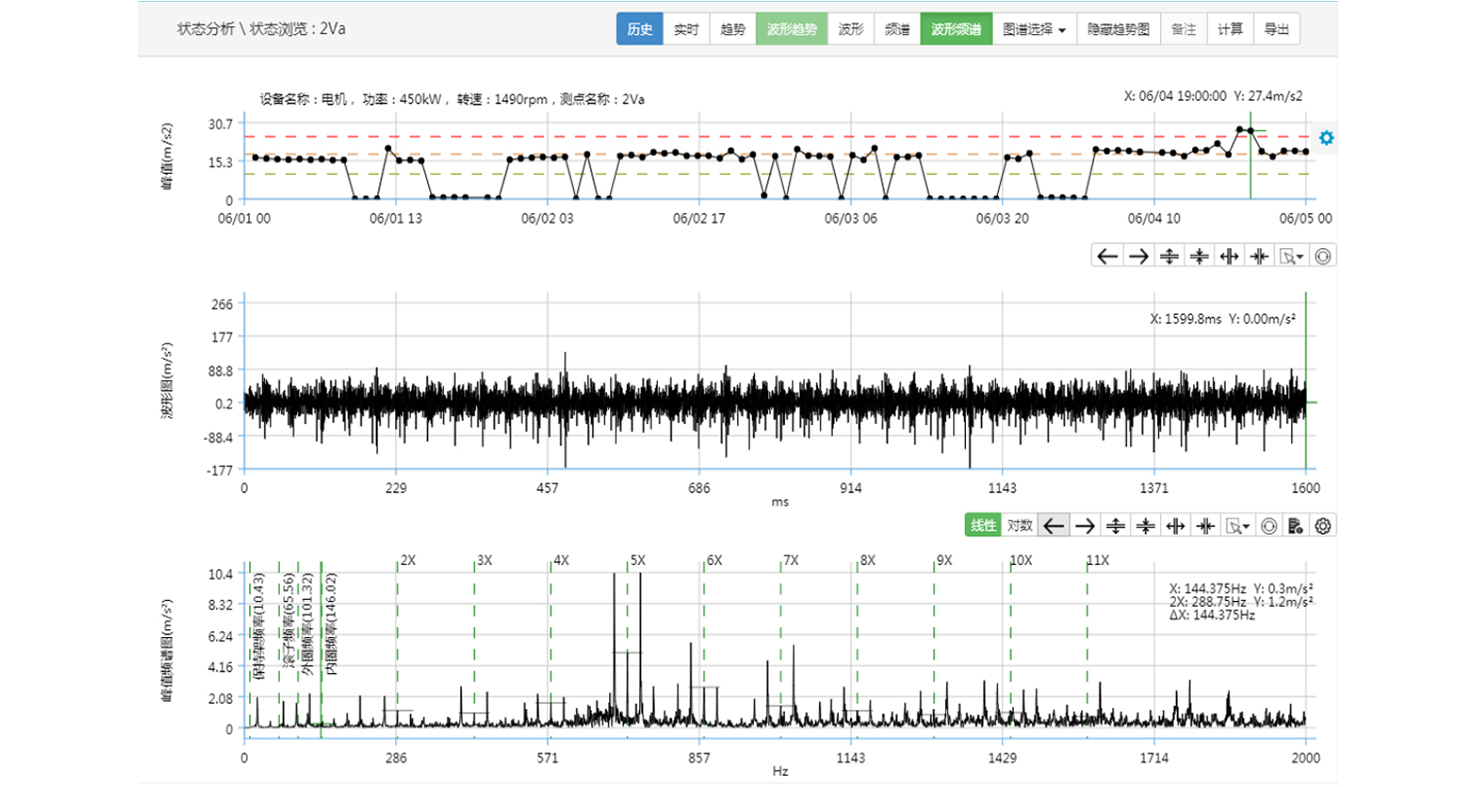
Task: Click the 计算 calculate button
Action: coord(1230,29)
